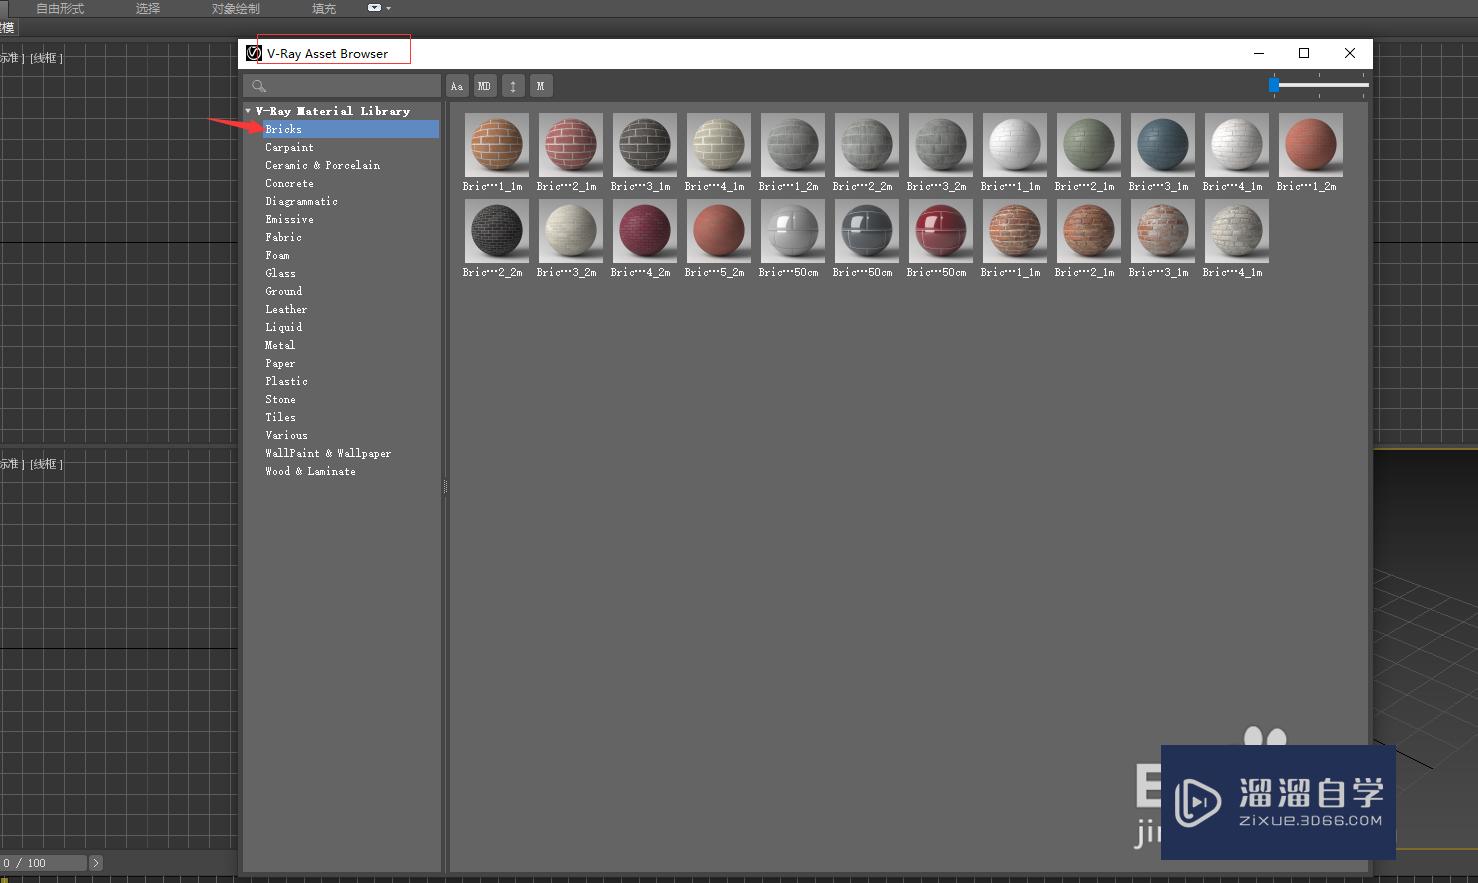Image resolution: width=1478 pixels, height=883 pixels.
Task: Open the 对象绘制 ribbon tab
Action: [x=236, y=8]
